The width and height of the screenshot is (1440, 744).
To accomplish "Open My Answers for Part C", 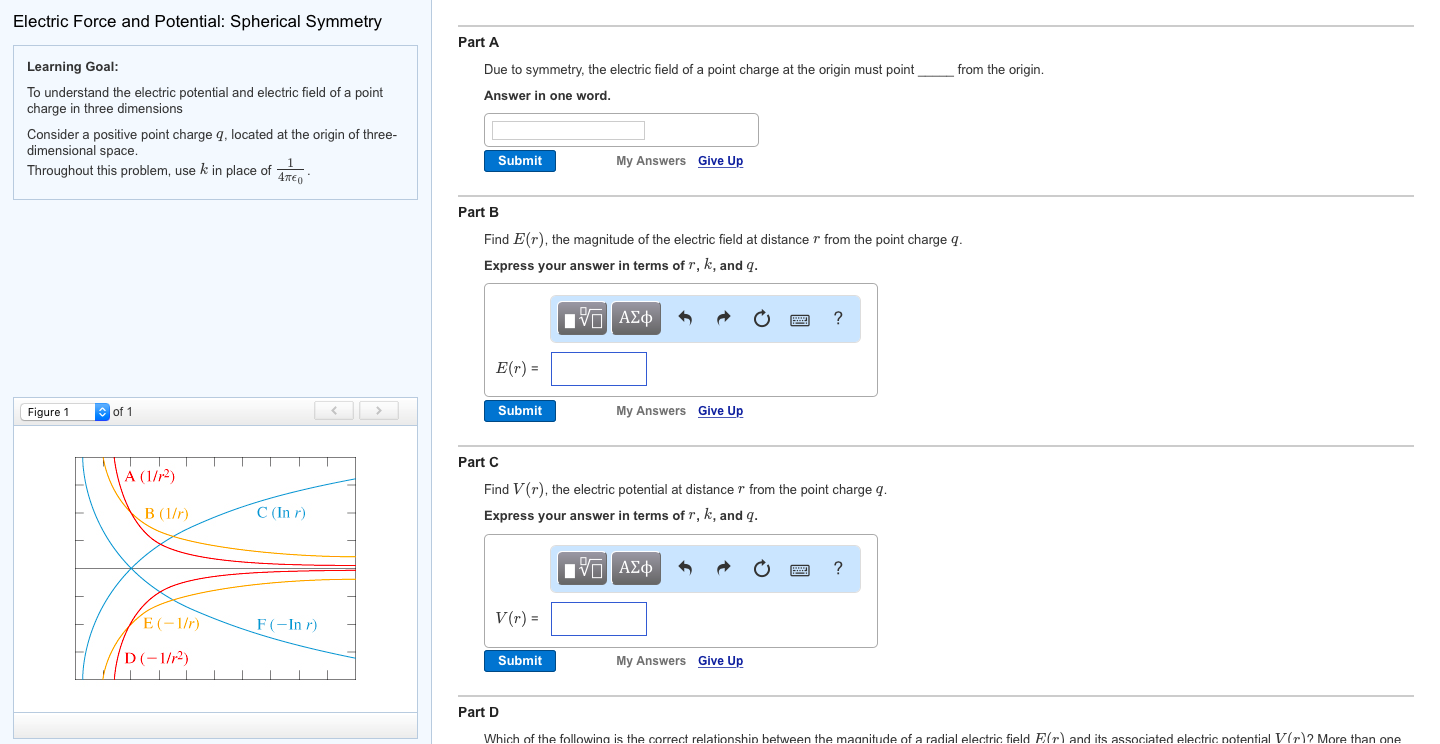I will coord(651,661).
